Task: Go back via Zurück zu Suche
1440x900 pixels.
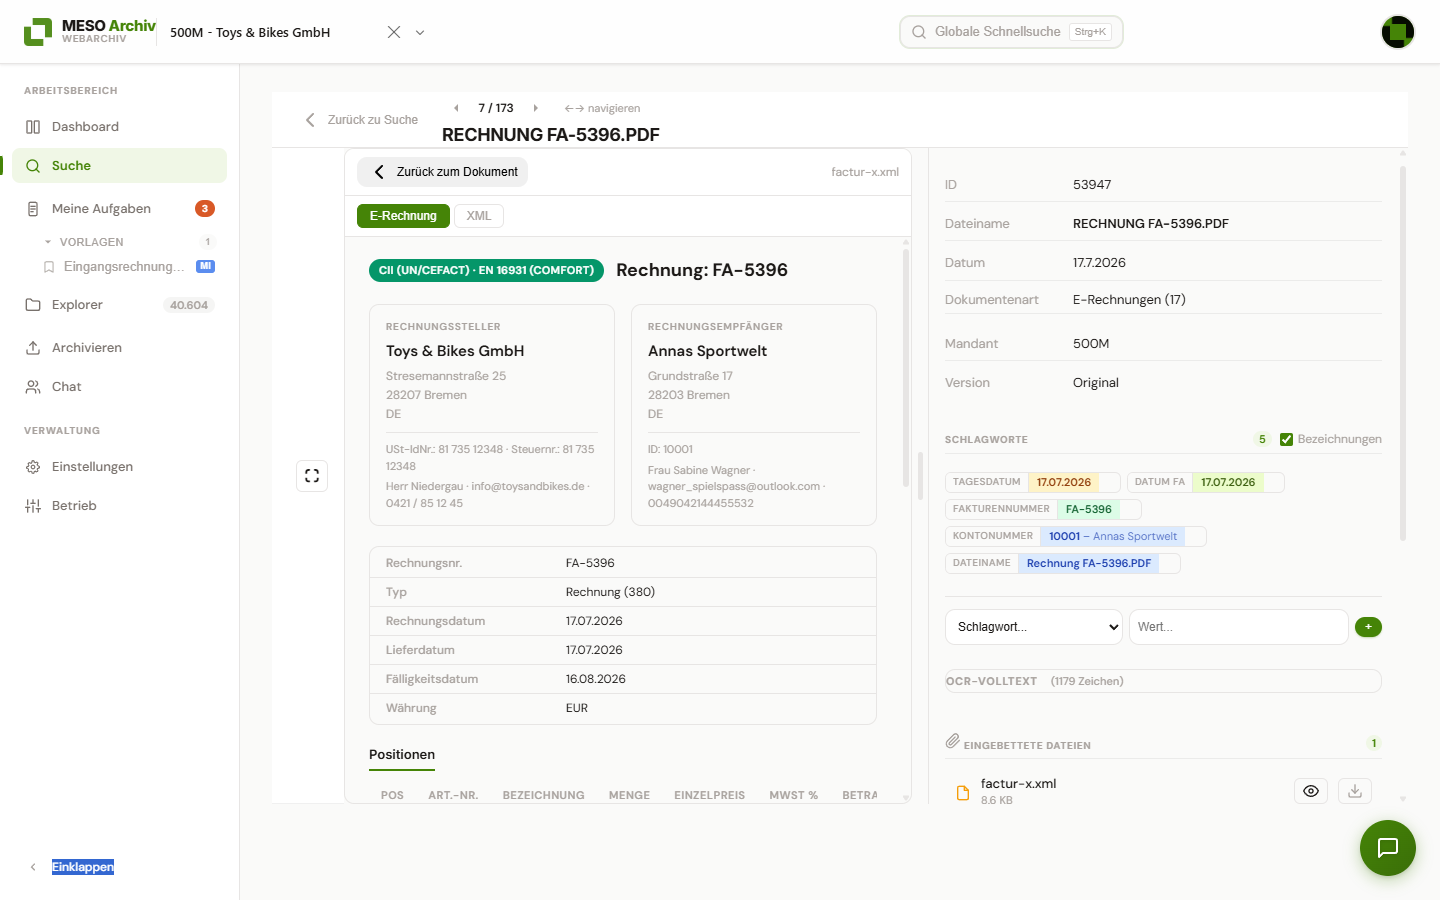Action: coord(361,120)
